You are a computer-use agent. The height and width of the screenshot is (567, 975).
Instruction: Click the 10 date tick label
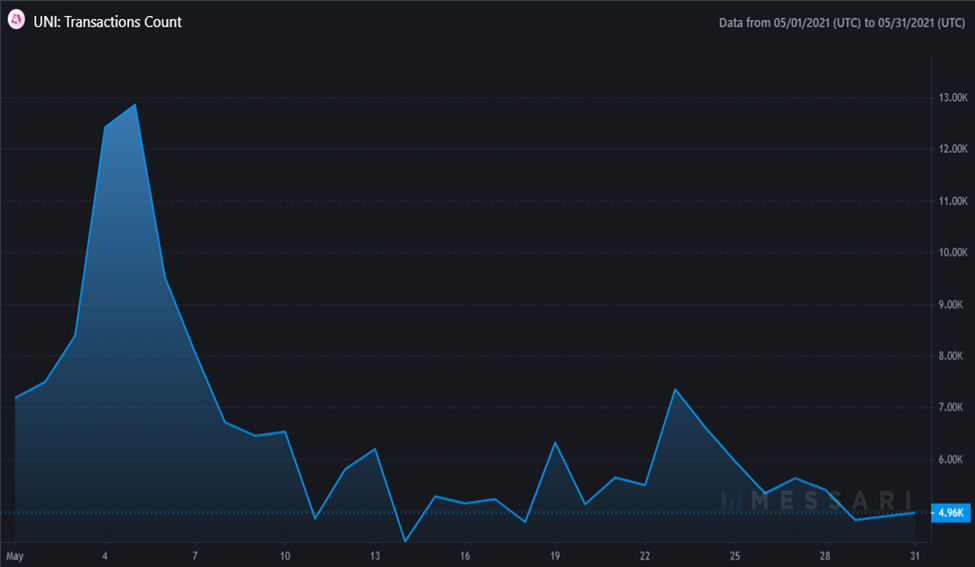(285, 556)
